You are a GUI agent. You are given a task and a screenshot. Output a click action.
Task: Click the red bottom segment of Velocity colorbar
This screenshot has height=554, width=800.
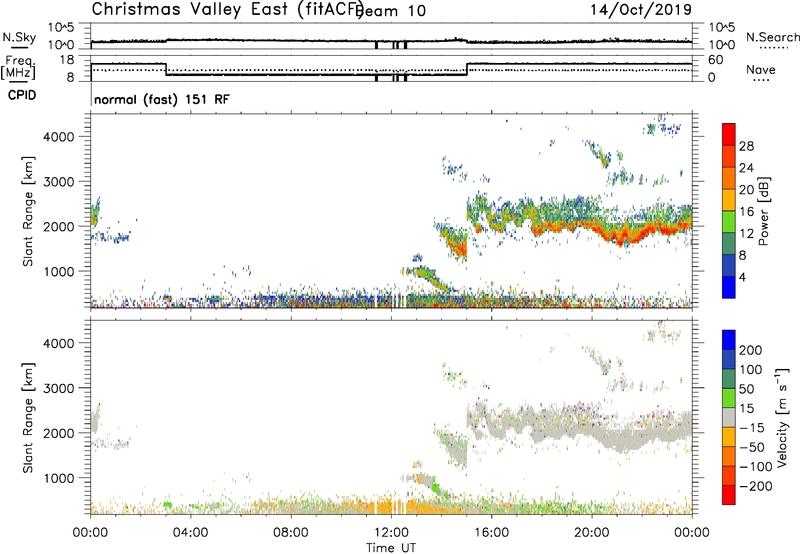729,495
